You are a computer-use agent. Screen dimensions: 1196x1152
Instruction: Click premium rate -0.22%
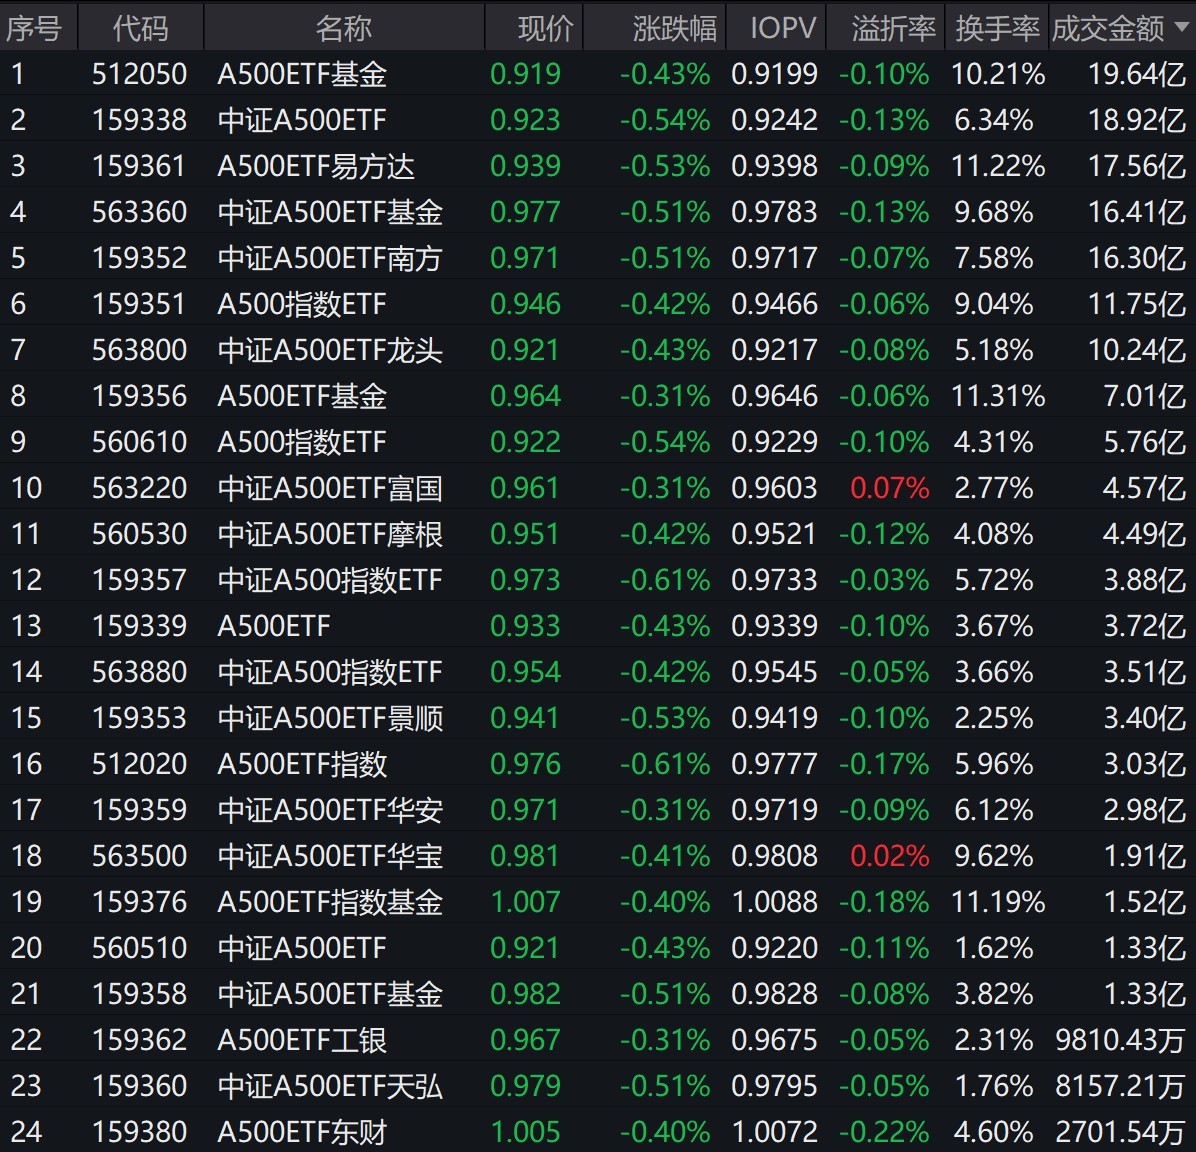pyautogui.click(x=885, y=1131)
